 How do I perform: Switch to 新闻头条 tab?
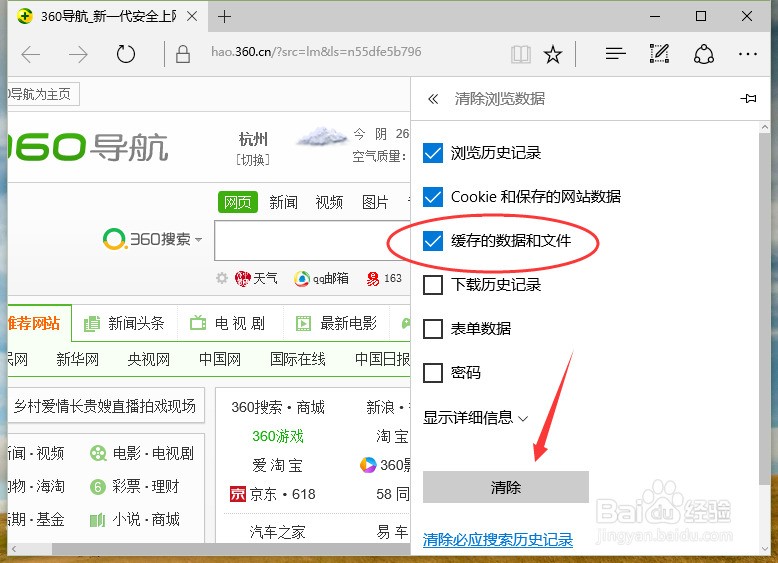pos(125,323)
